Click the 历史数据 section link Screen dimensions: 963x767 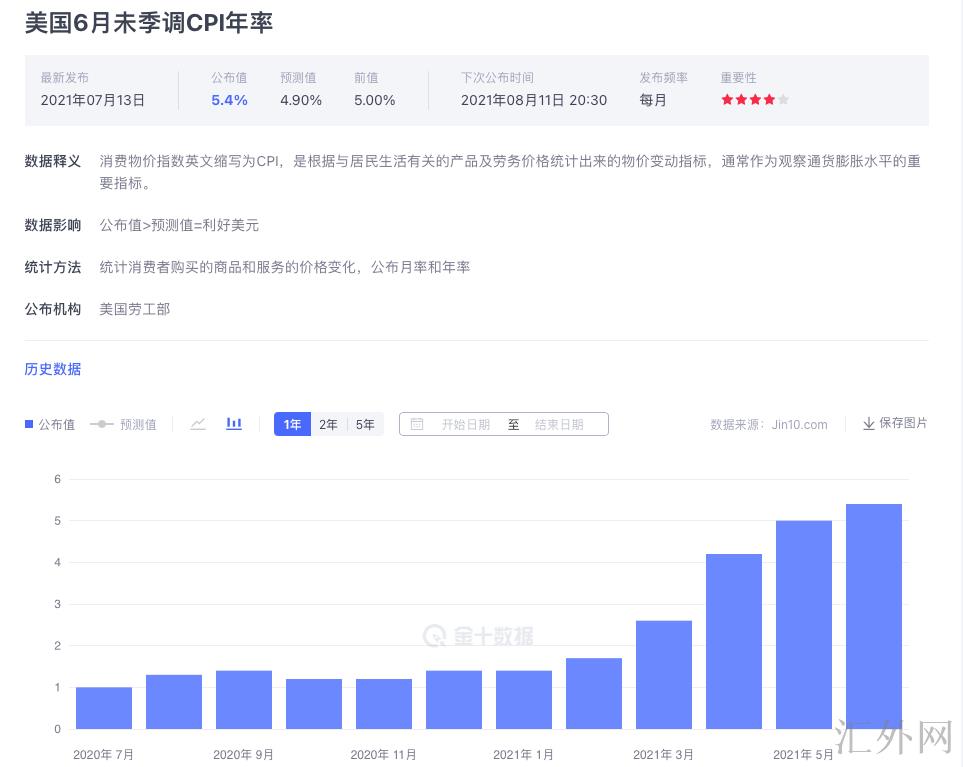click(53, 369)
